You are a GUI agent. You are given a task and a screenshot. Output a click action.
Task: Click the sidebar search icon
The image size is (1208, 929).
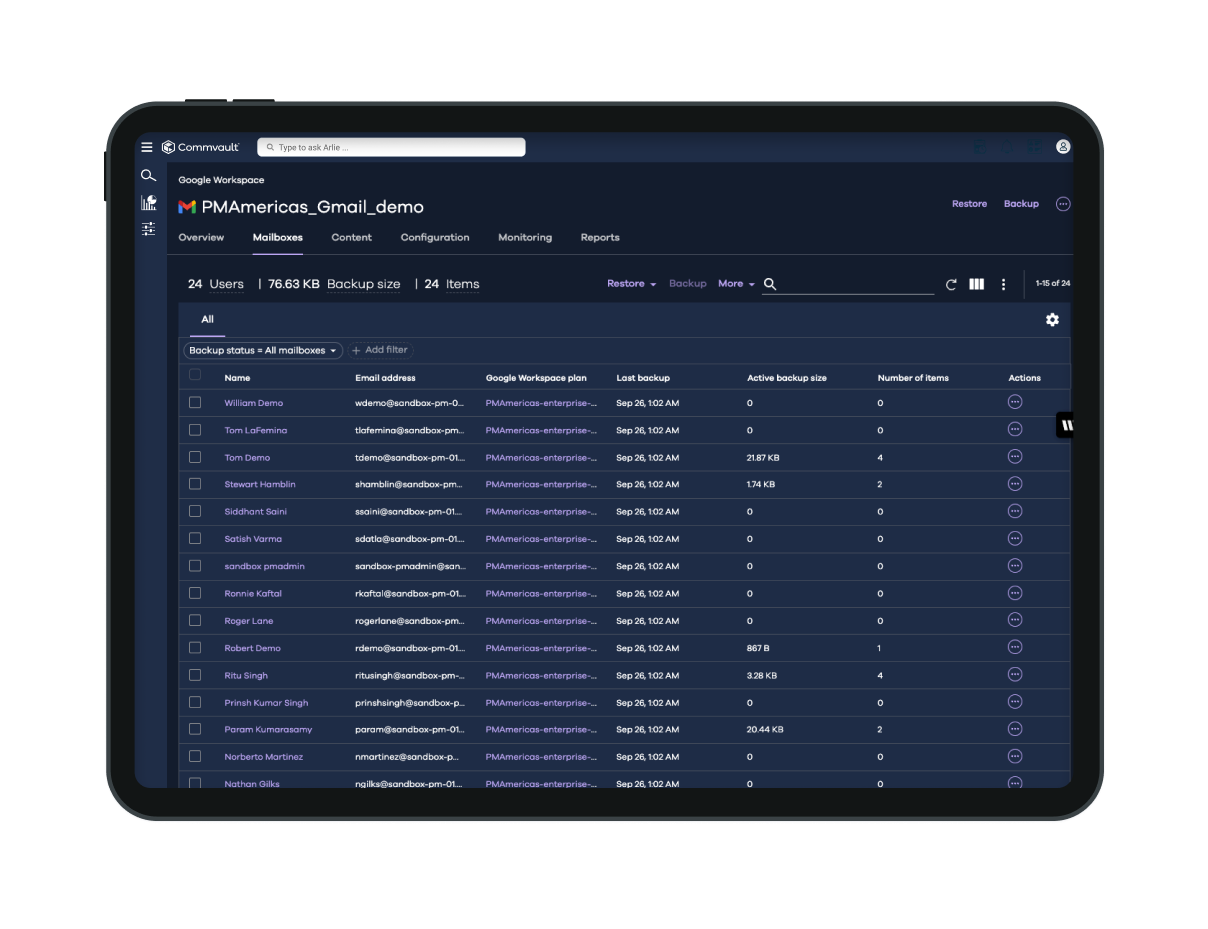tap(148, 176)
